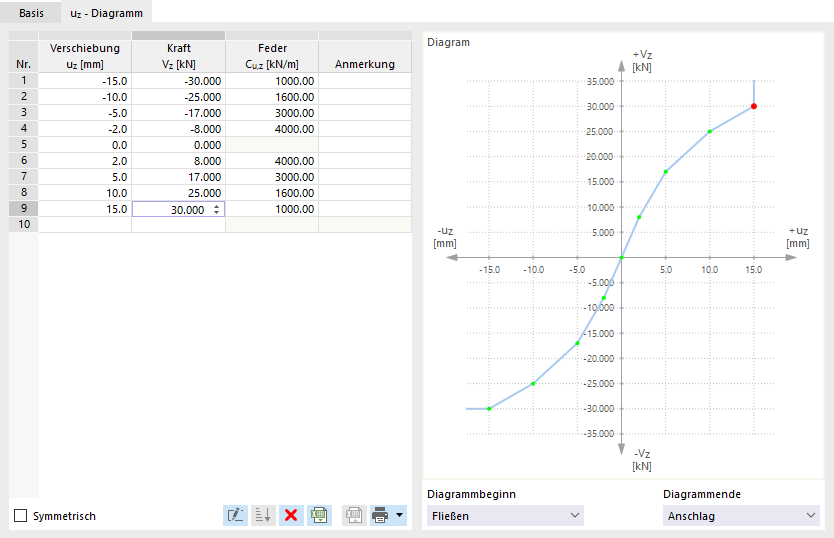
Task: Select spring cell 3000.00 in row 7
Action: 272,177
